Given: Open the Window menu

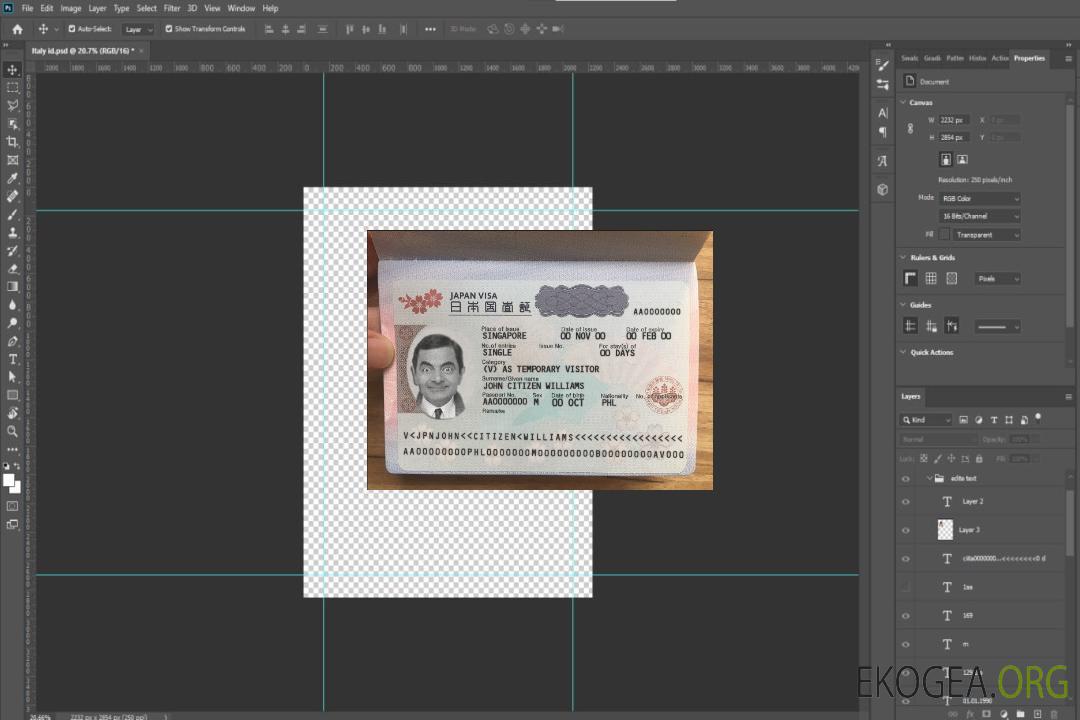Looking at the screenshot, I should (x=241, y=8).
